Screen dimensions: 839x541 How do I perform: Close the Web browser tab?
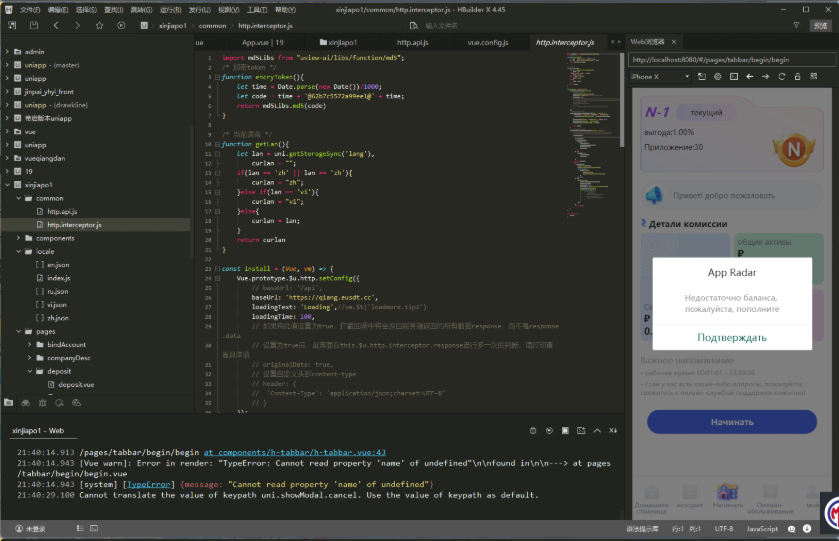point(674,42)
